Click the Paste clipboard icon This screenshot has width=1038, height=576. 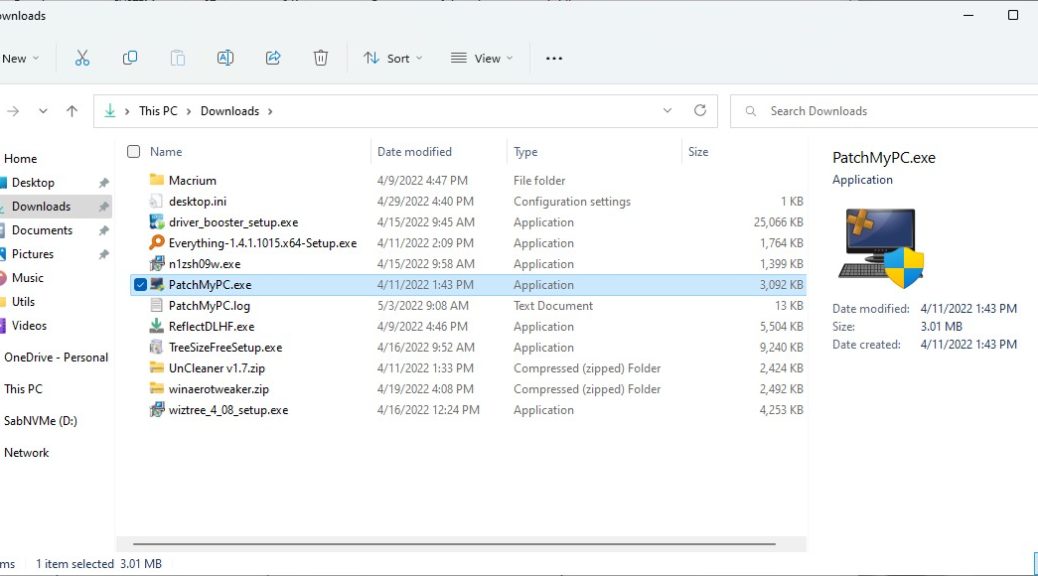pos(177,58)
